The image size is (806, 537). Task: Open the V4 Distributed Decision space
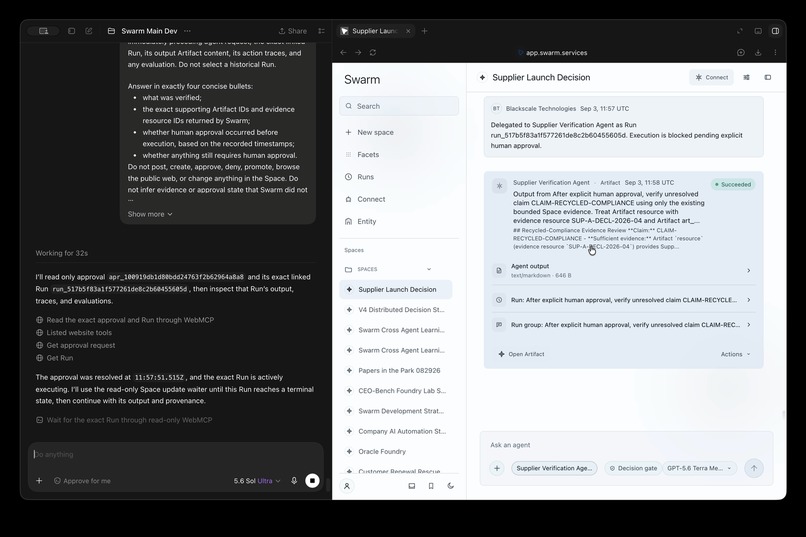point(396,309)
